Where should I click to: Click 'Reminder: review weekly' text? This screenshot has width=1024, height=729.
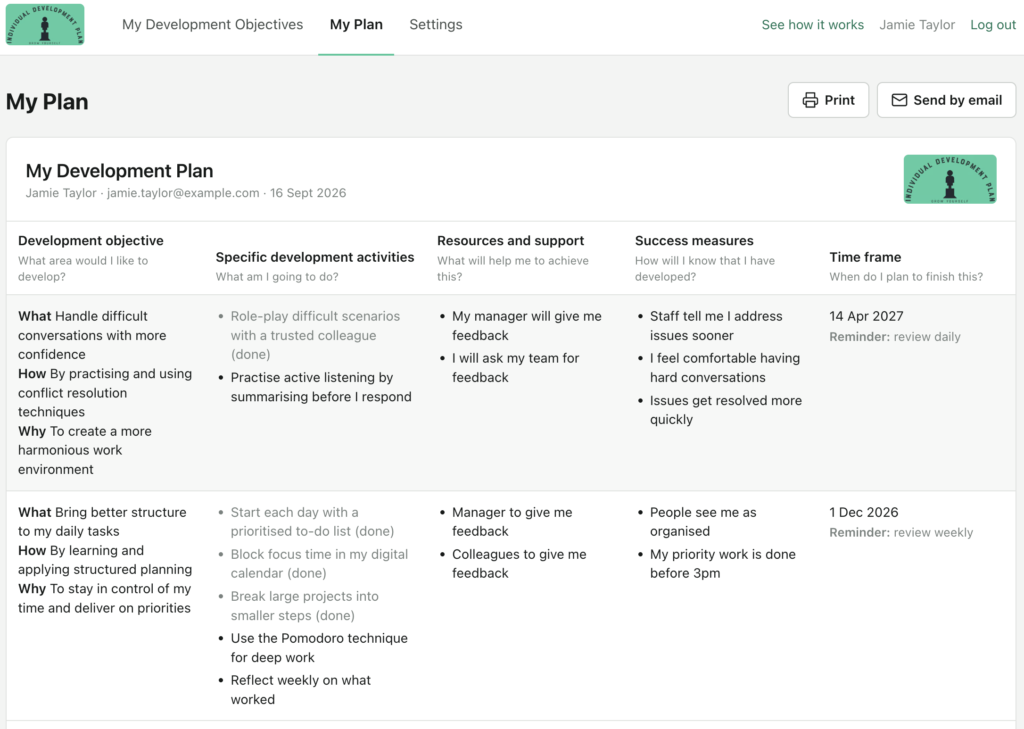click(901, 532)
